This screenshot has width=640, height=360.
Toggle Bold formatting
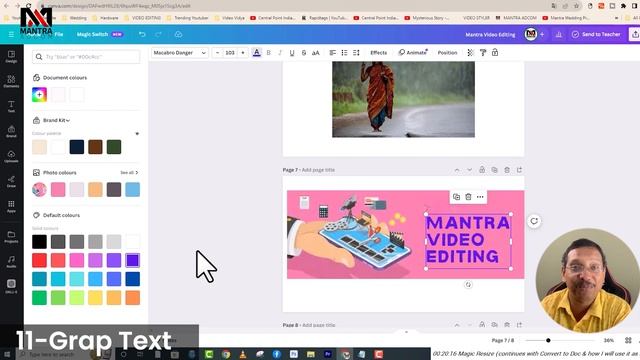(x=269, y=53)
